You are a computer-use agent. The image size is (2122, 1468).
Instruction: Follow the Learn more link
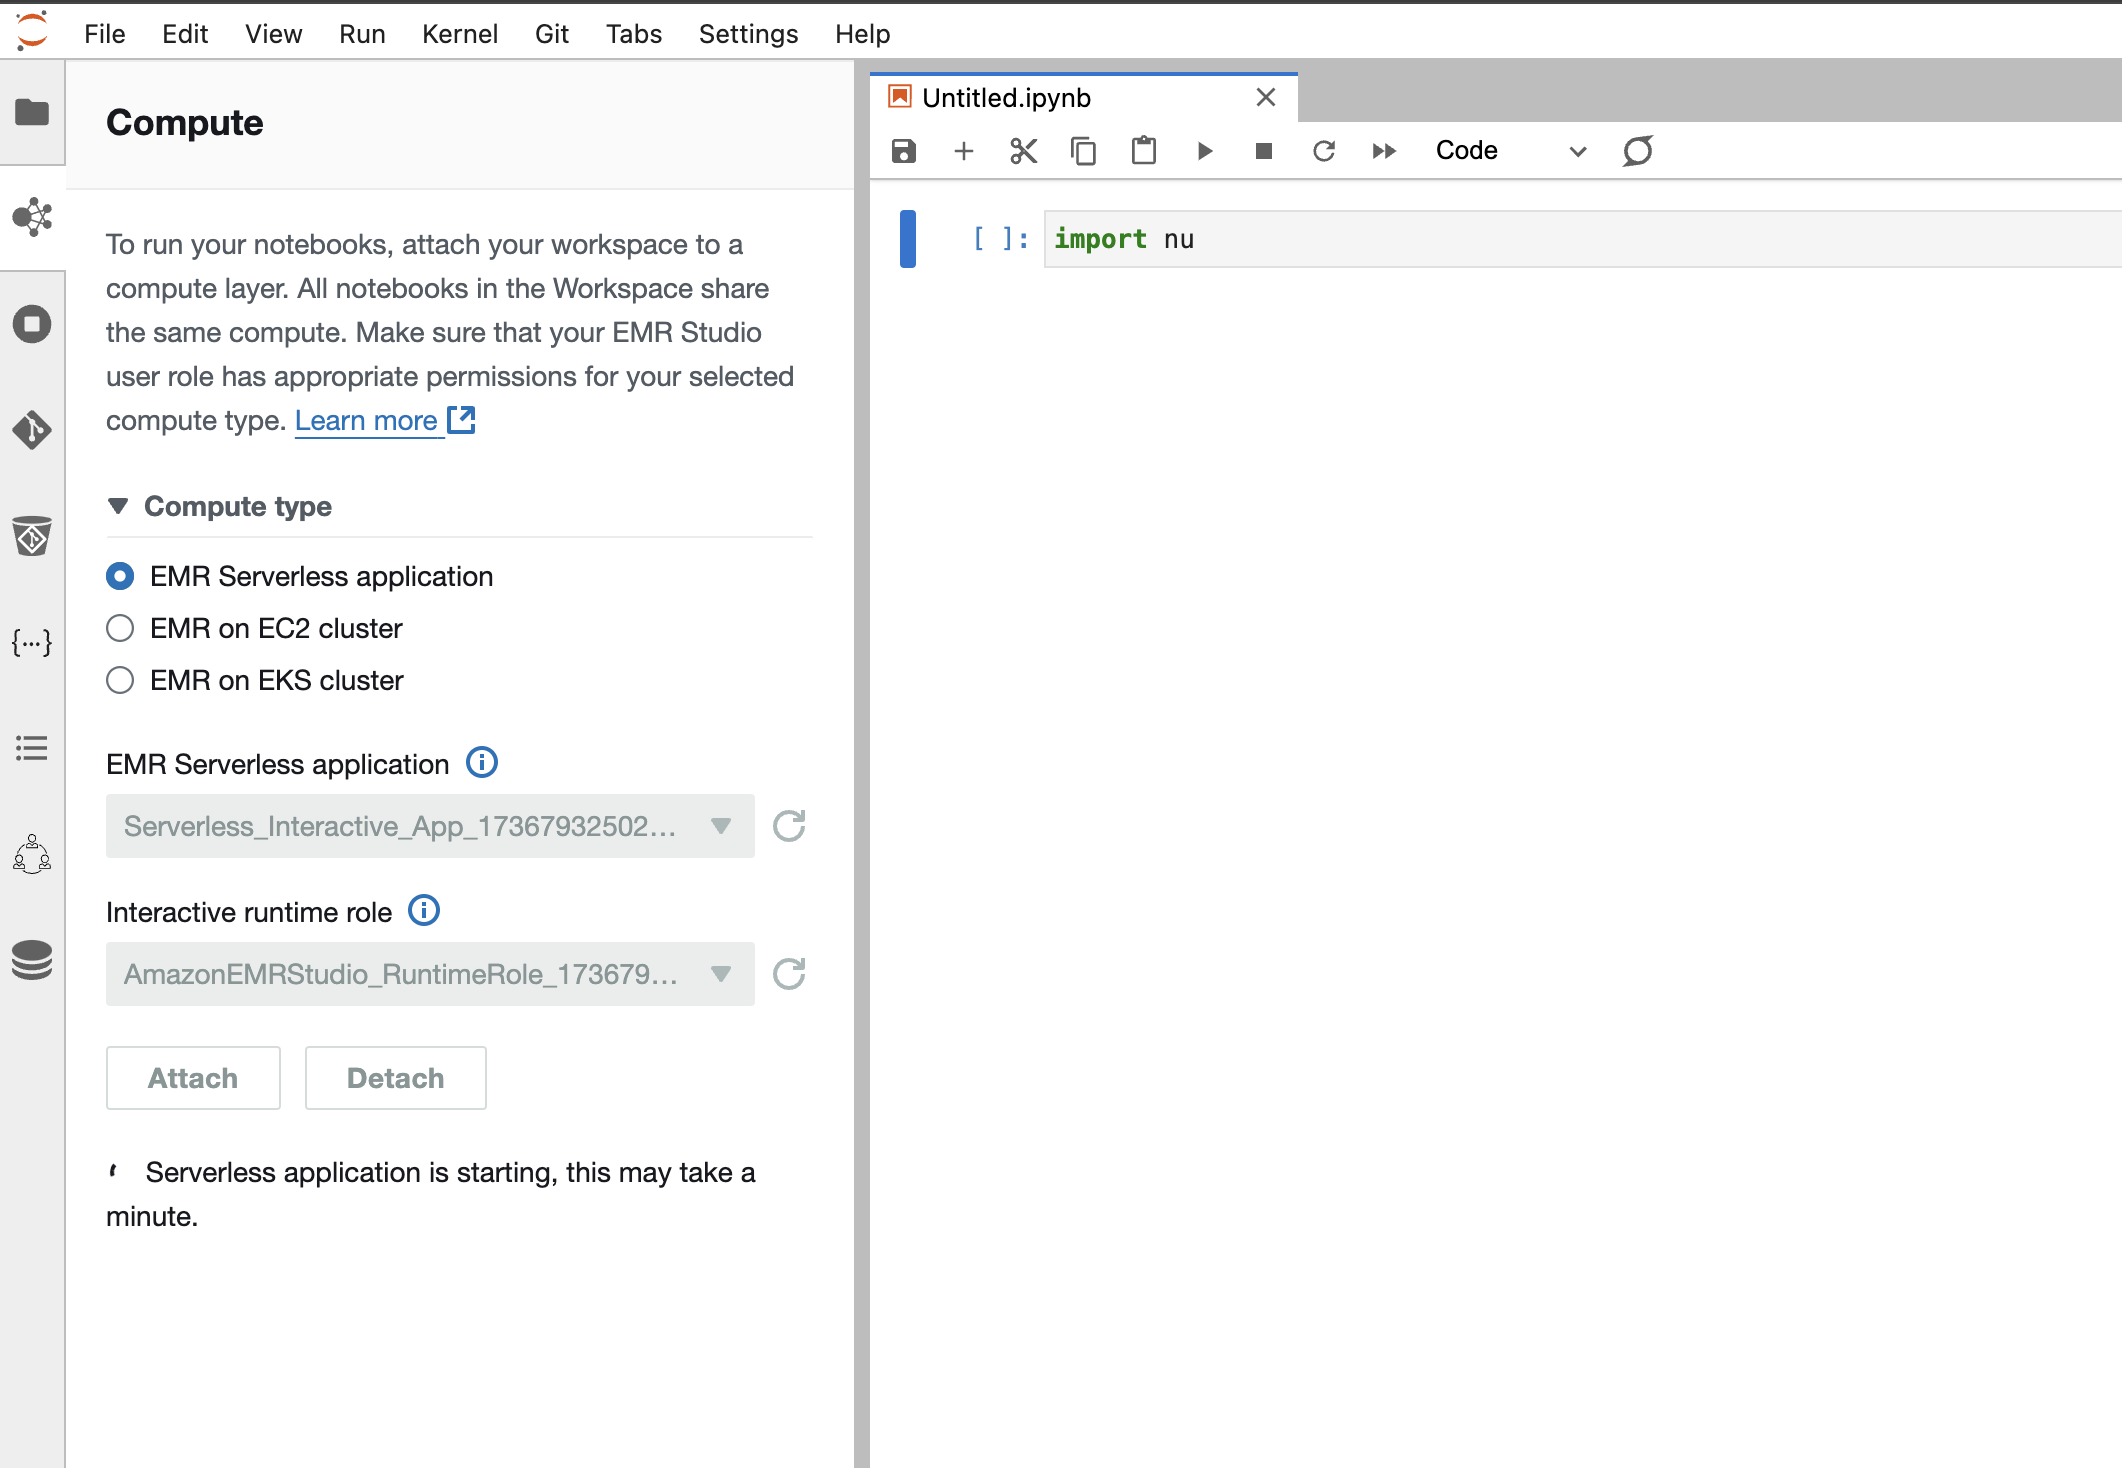pos(366,420)
